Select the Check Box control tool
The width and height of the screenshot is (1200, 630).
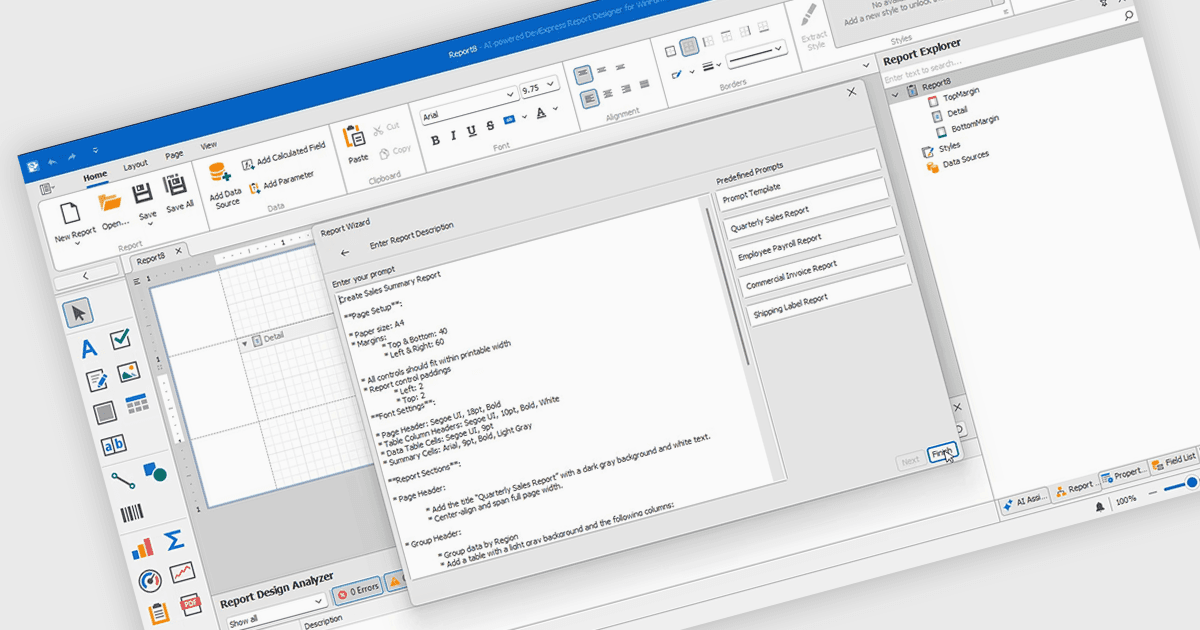tap(122, 339)
